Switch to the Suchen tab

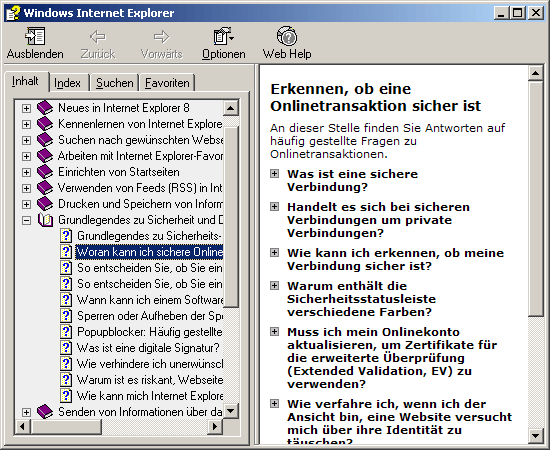click(x=114, y=83)
